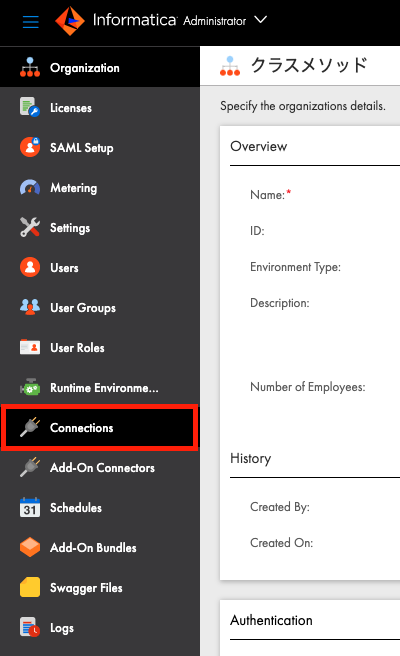Click the Administrator label in header

[x=214, y=21]
